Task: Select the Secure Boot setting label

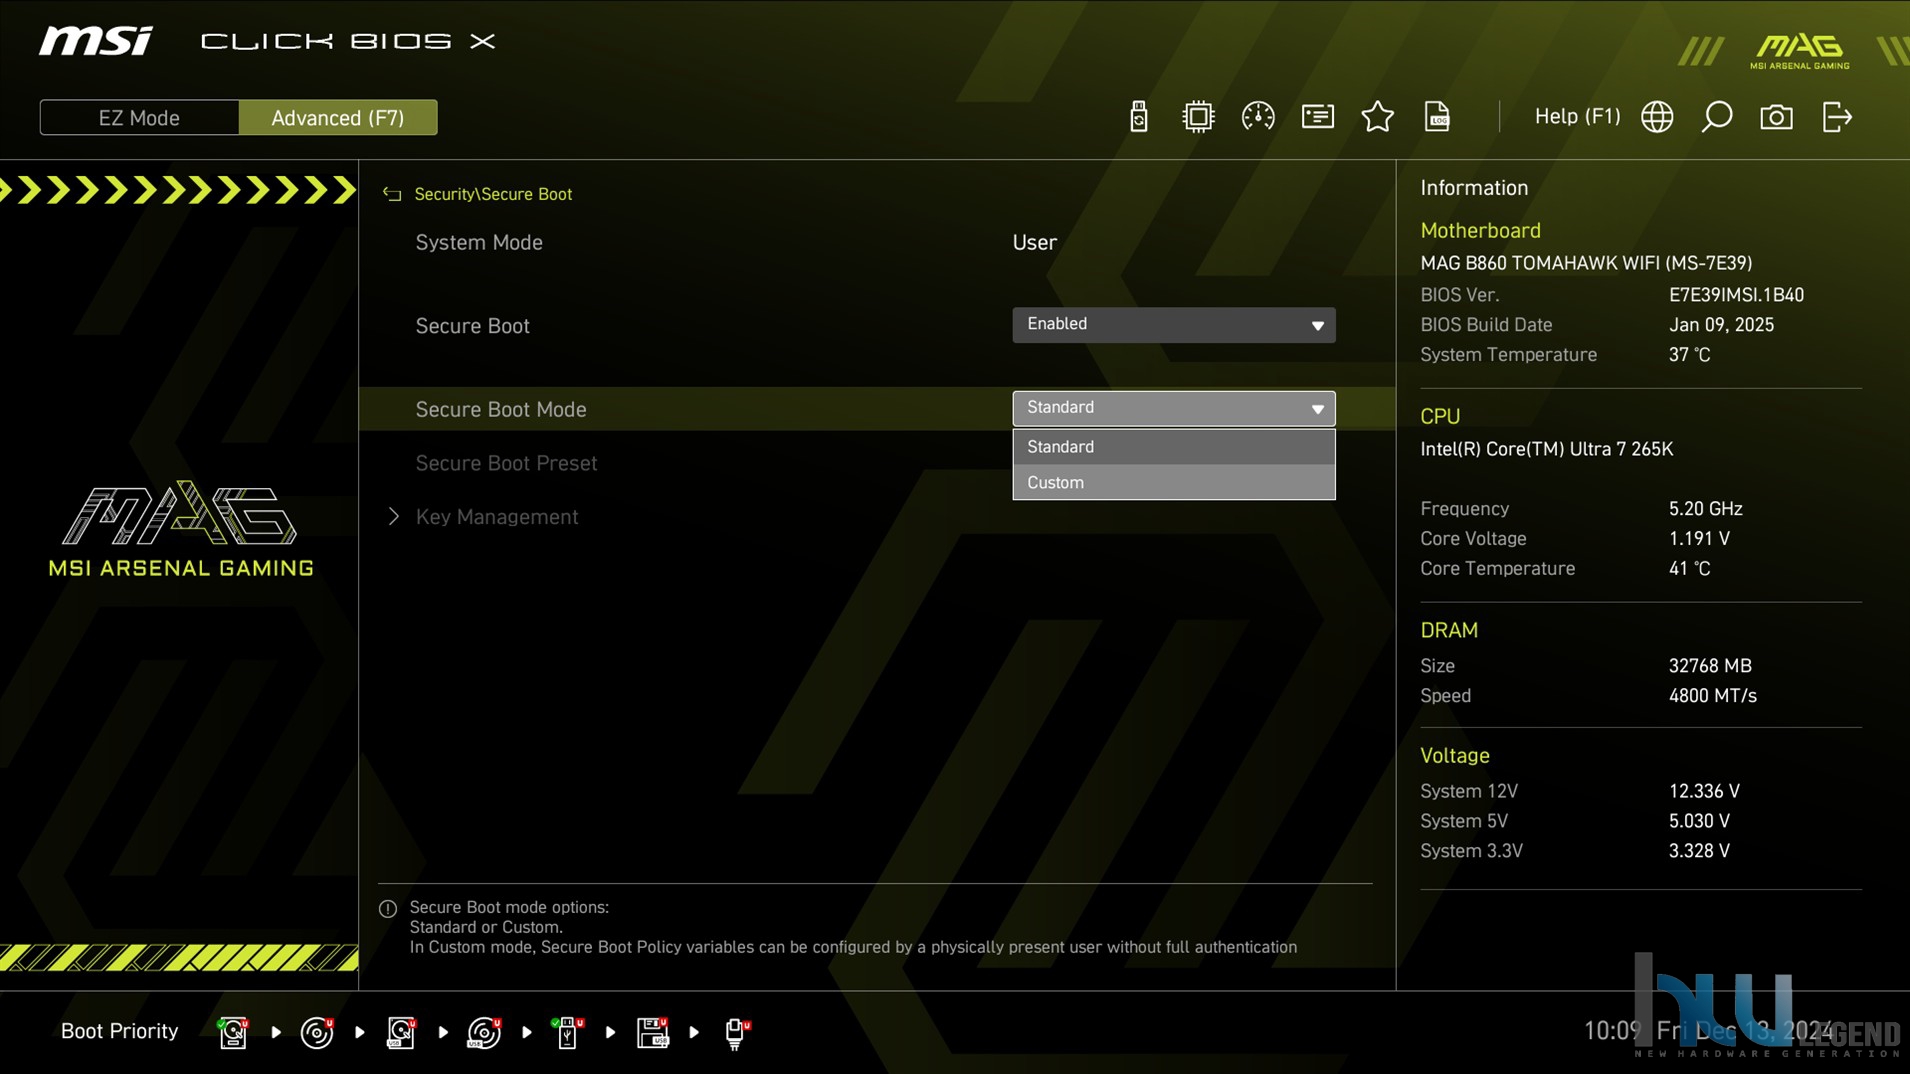Action: [472, 326]
